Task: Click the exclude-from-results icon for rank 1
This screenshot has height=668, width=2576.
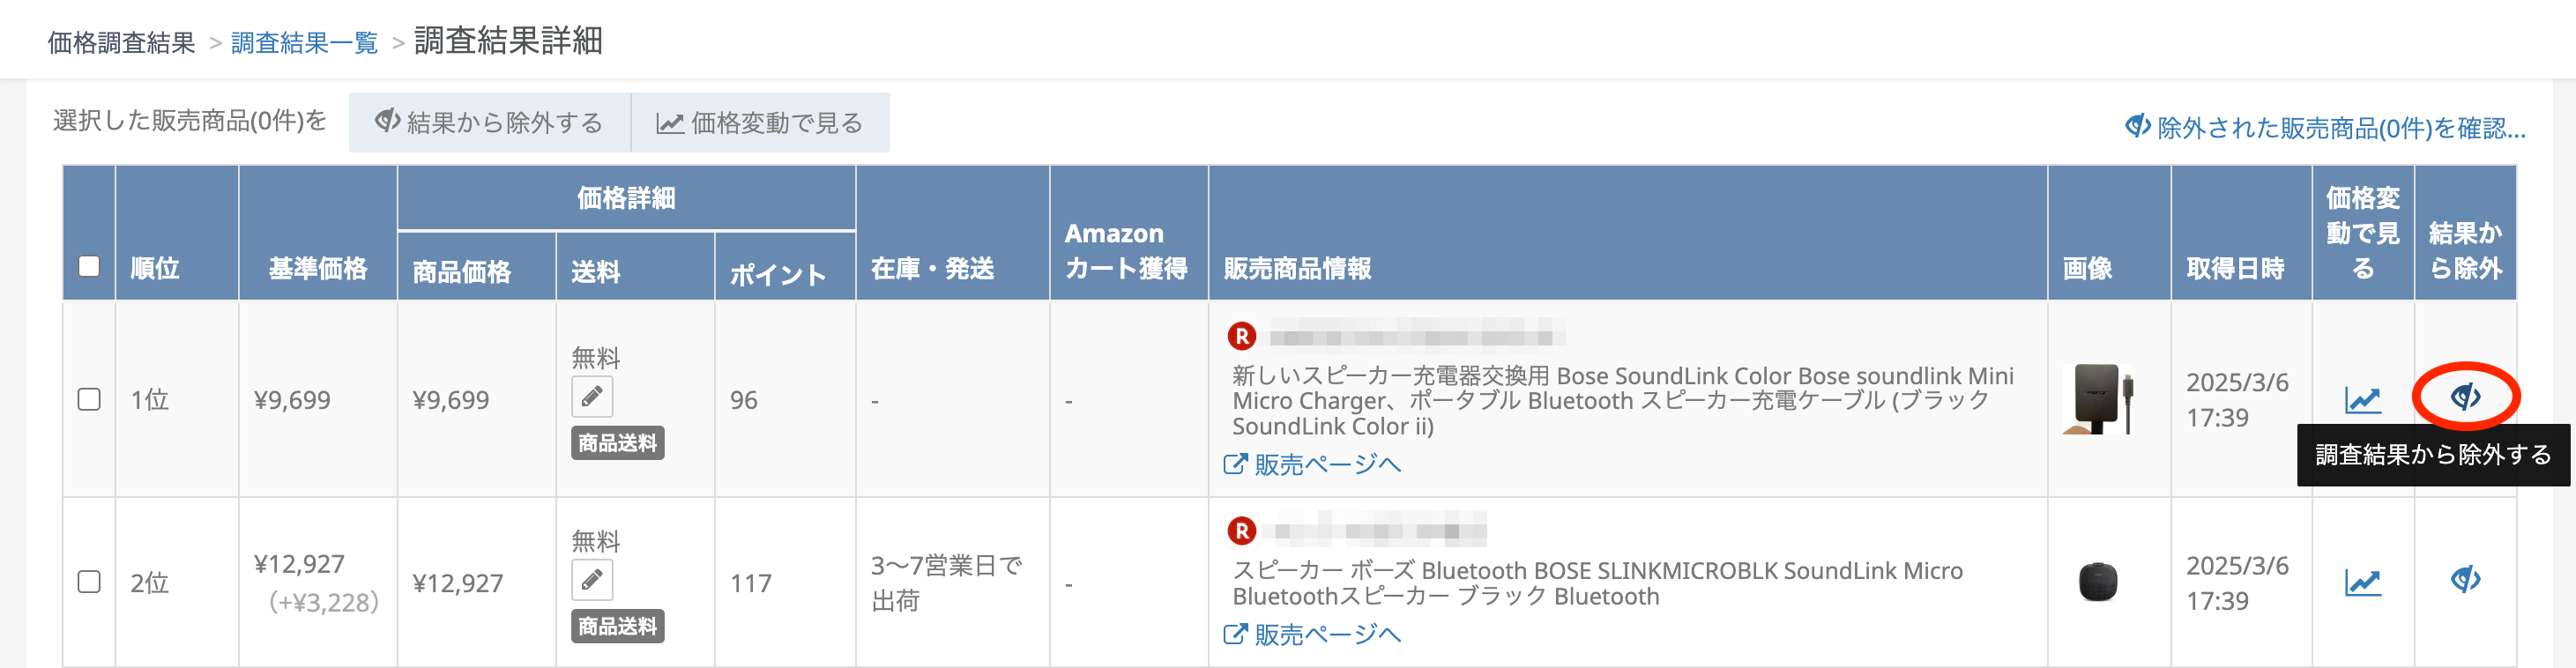Action: [2465, 397]
